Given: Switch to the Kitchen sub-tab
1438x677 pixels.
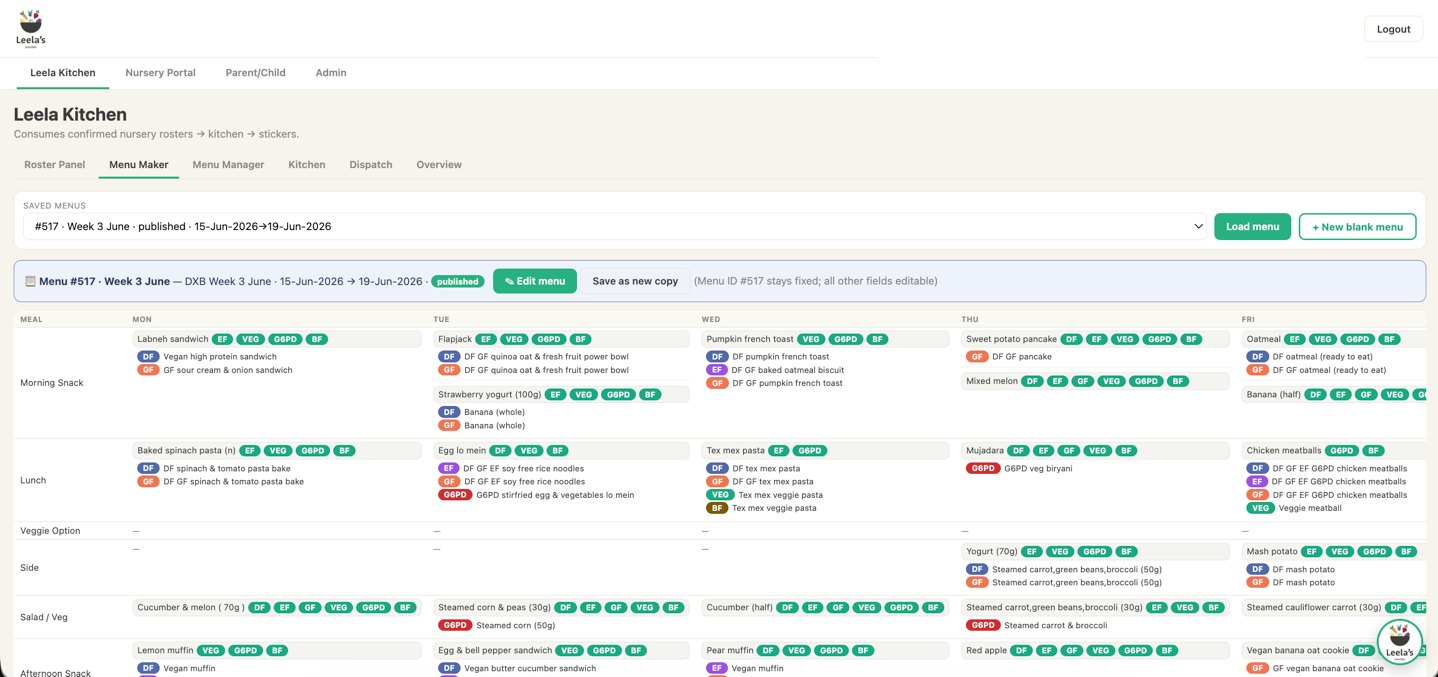Looking at the screenshot, I should [307, 164].
